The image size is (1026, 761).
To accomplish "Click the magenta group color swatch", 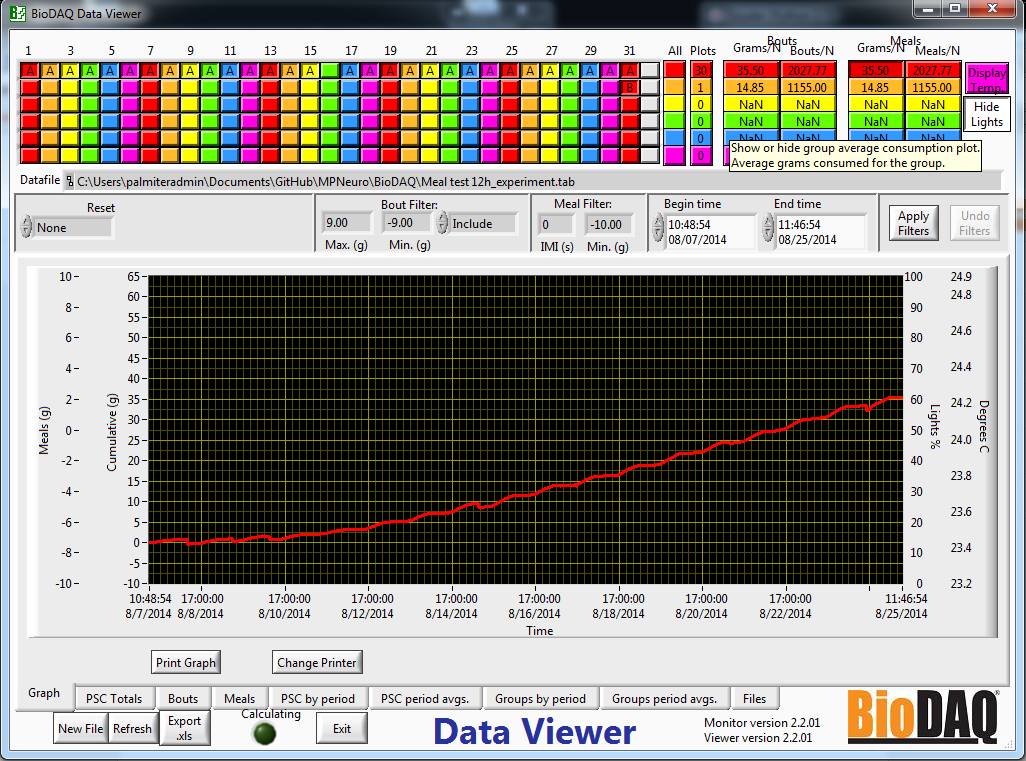I will [676, 155].
